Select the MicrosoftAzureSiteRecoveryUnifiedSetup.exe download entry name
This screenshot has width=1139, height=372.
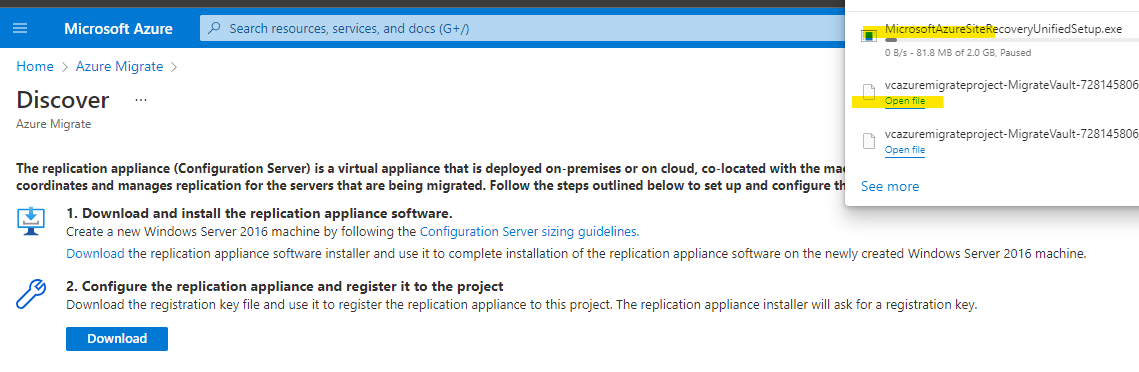click(1003, 30)
